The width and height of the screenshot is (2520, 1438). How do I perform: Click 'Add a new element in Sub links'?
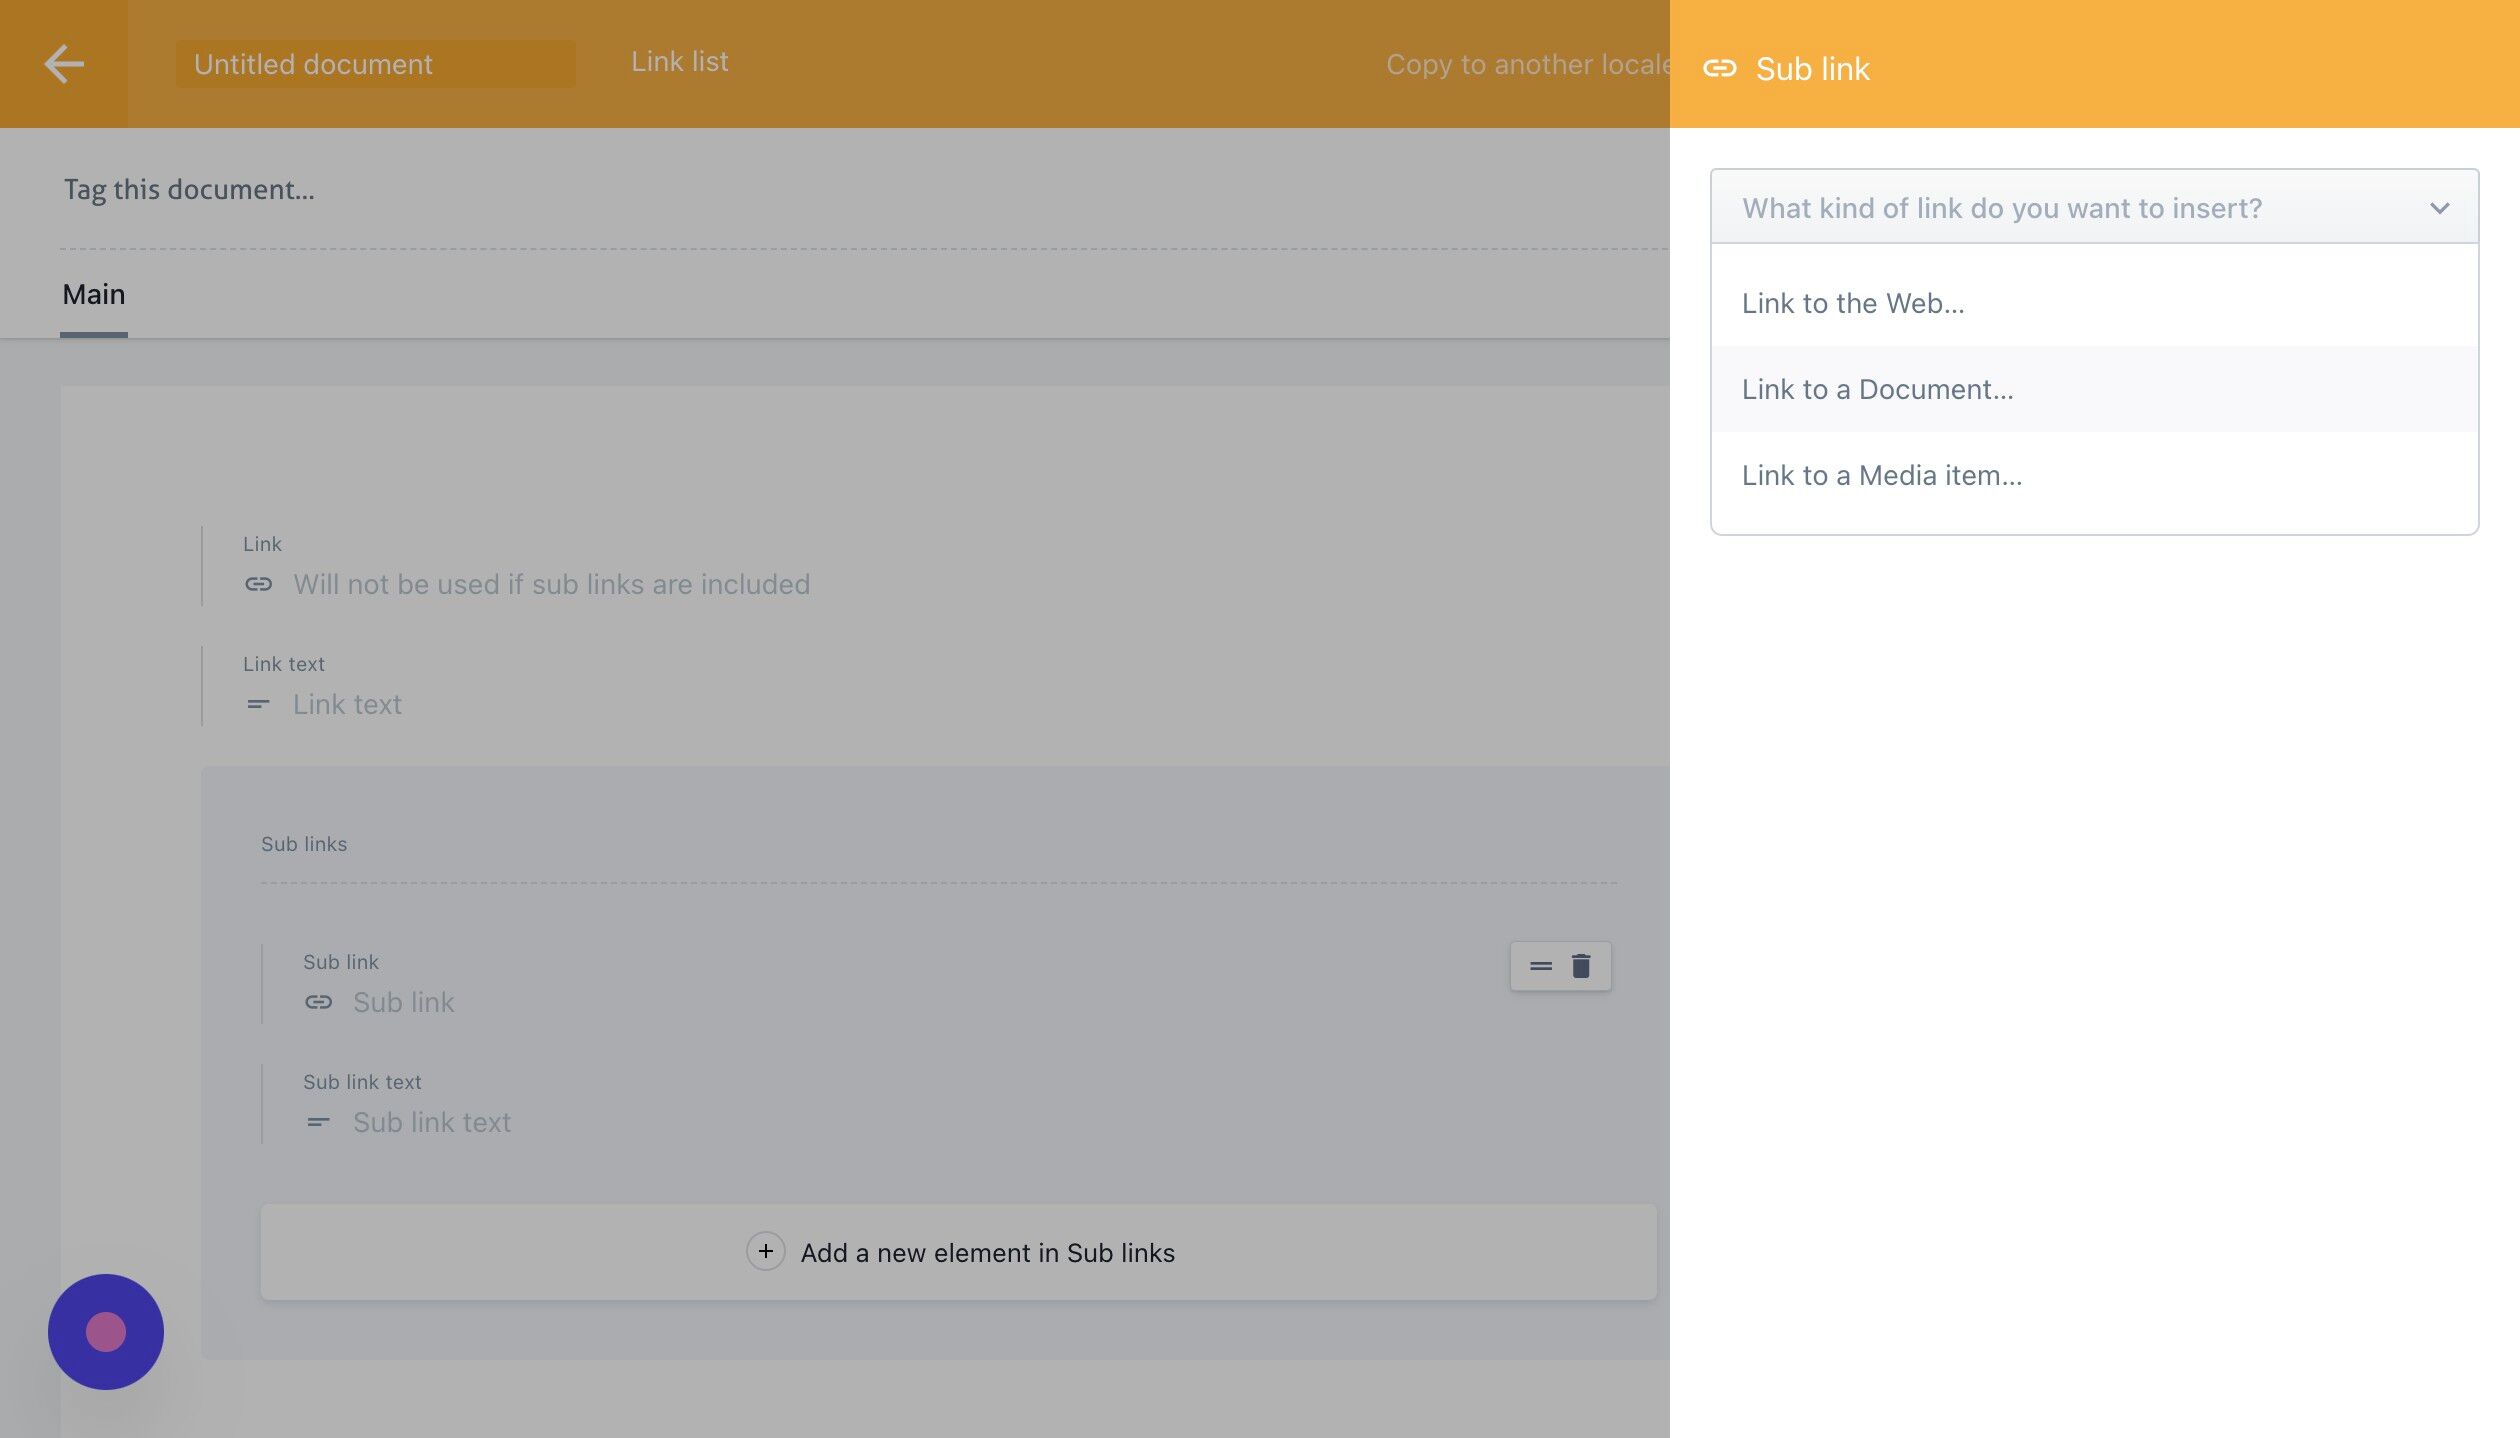pos(987,1252)
